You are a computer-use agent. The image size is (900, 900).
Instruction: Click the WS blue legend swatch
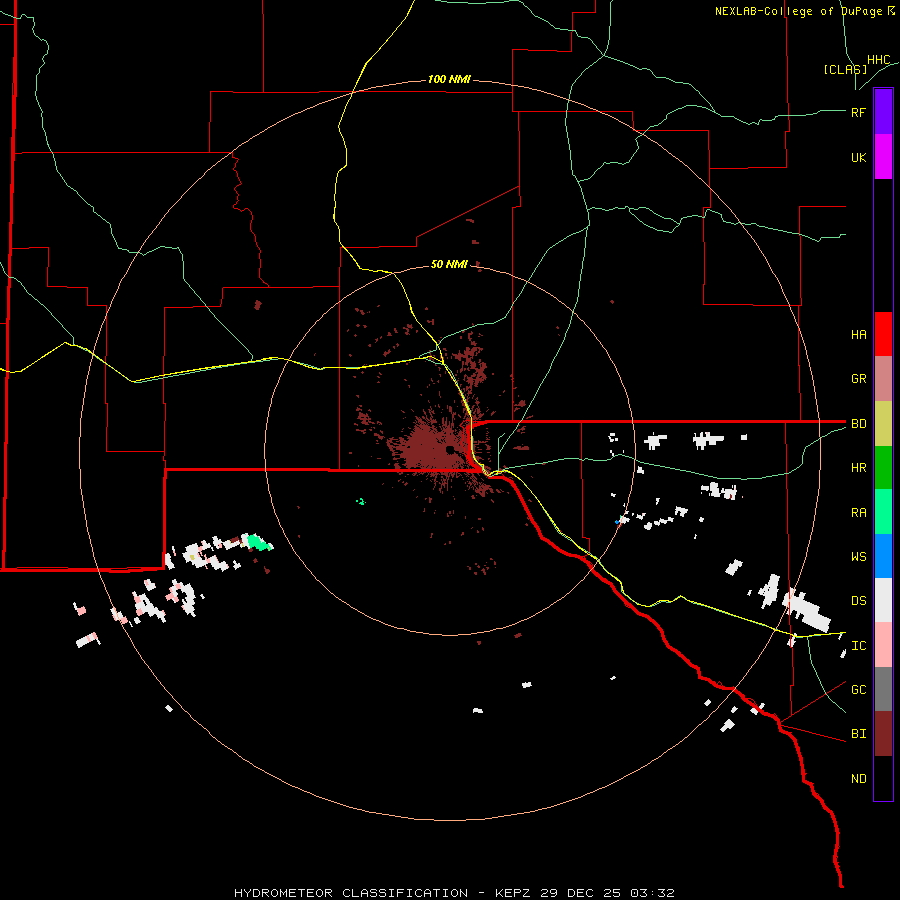click(883, 556)
